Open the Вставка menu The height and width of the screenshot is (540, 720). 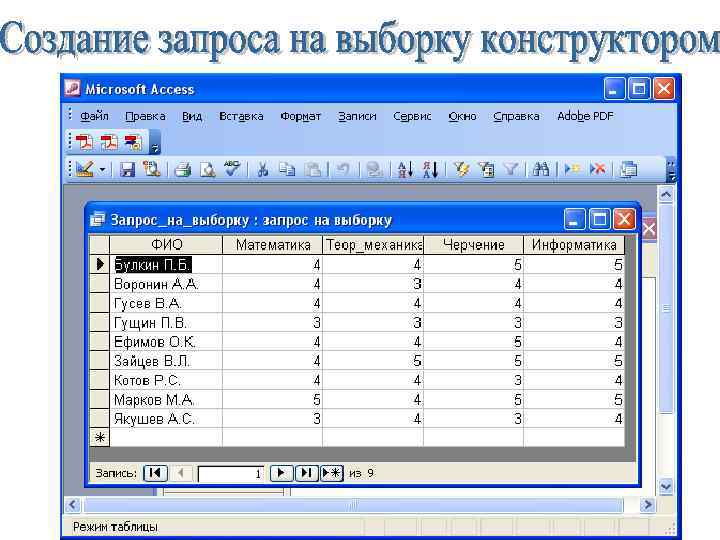[x=241, y=116]
